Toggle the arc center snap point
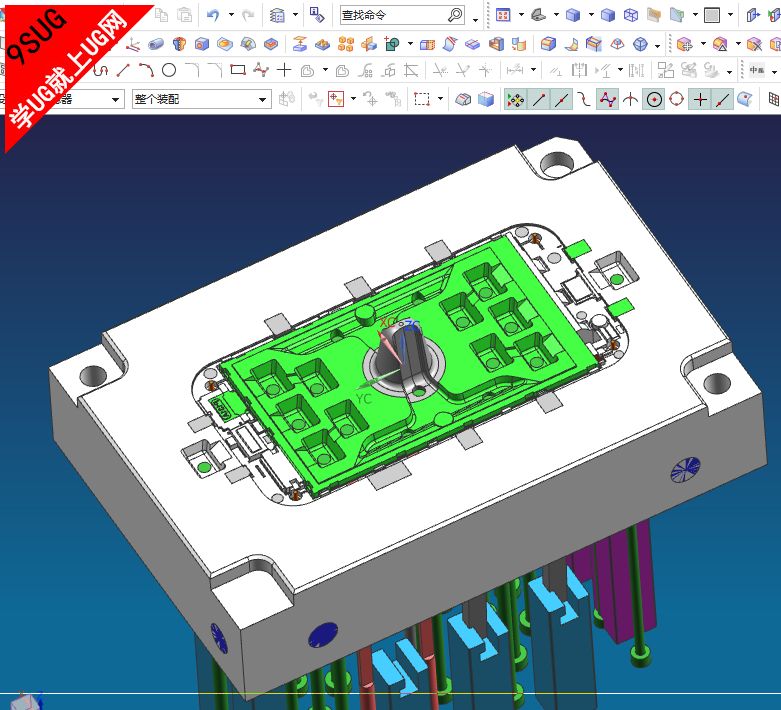The width and height of the screenshot is (781, 710). click(654, 99)
